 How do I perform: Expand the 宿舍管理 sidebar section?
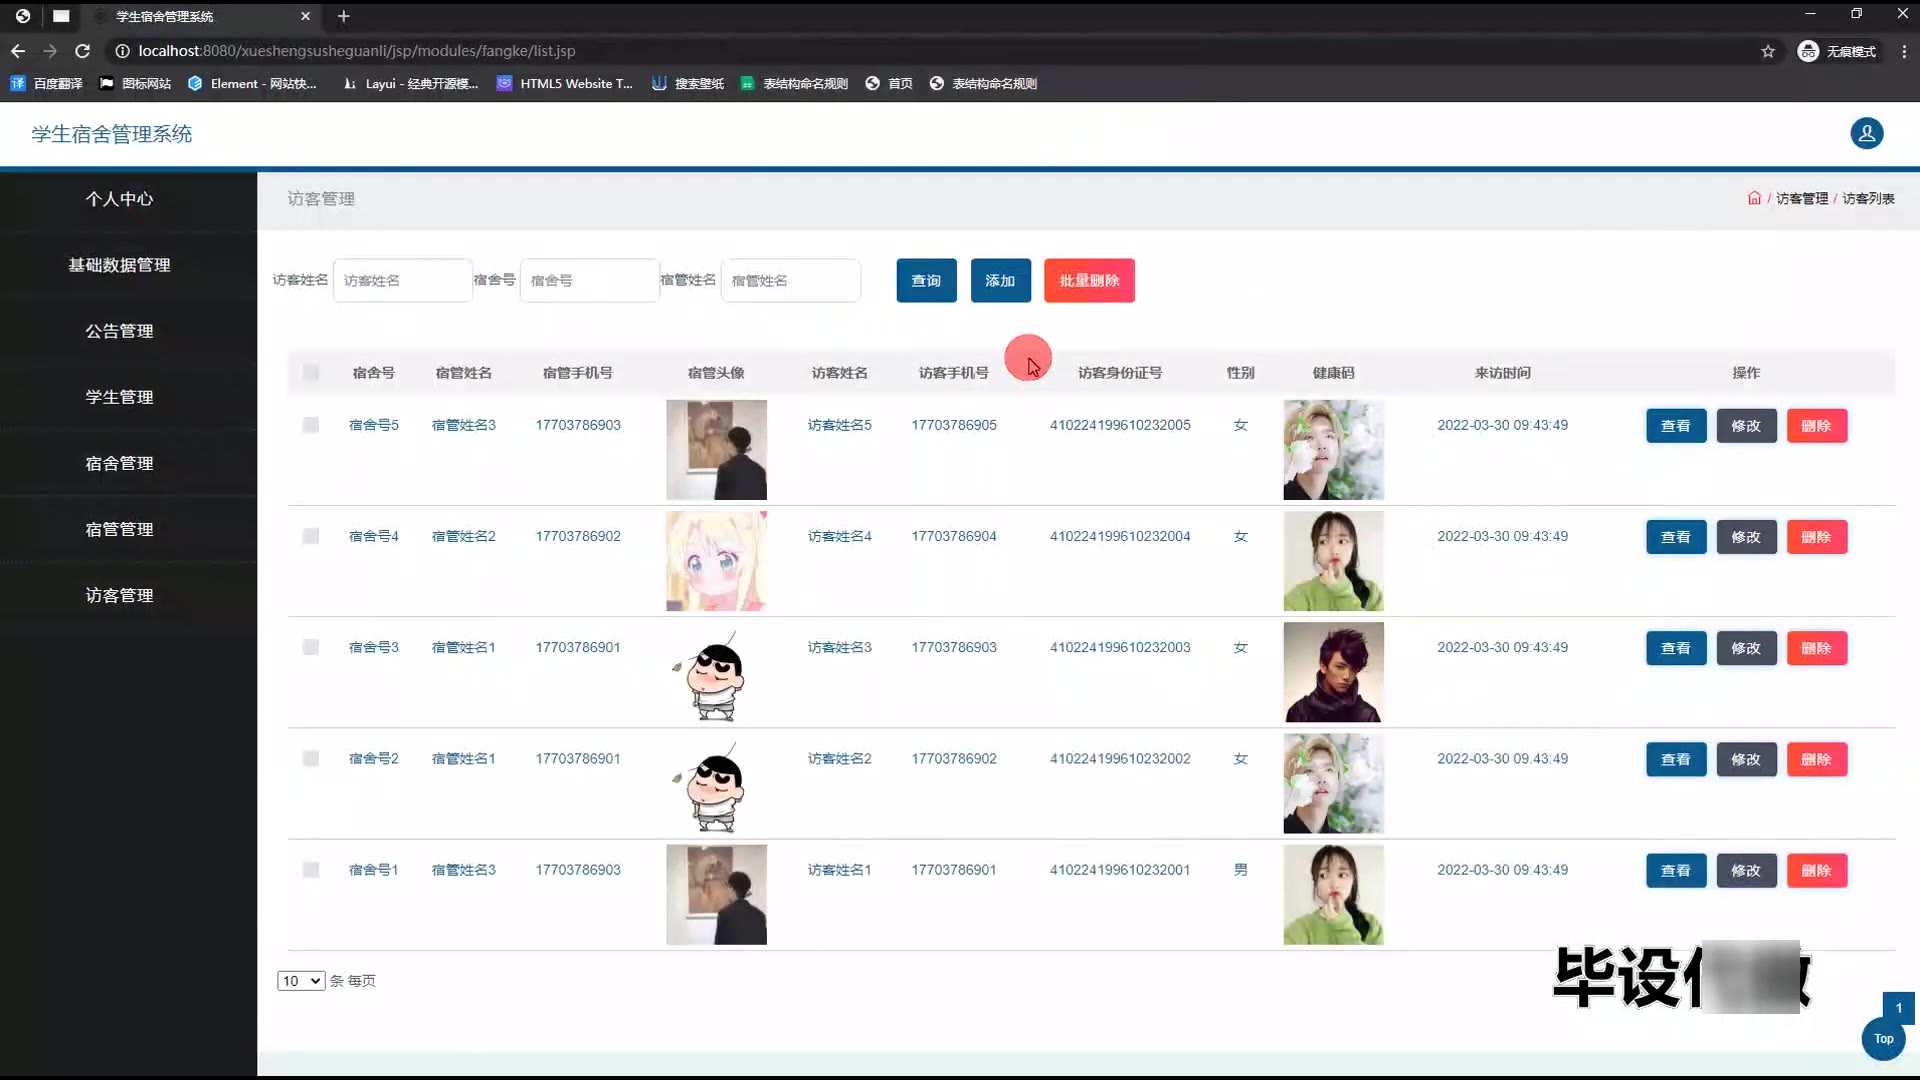pyautogui.click(x=119, y=463)
